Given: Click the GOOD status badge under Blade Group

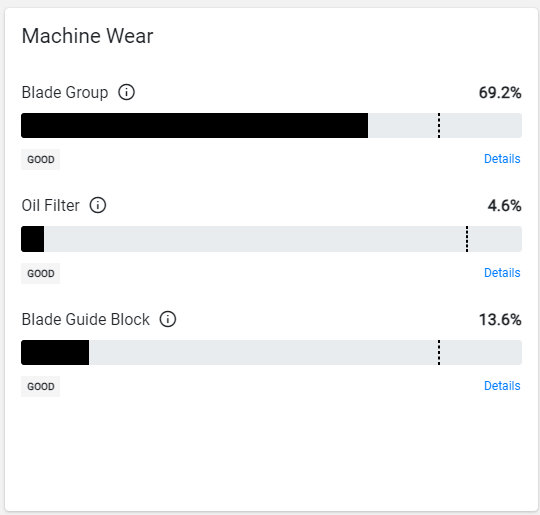Looking at the screenshot, I should (x=41, y=159).
